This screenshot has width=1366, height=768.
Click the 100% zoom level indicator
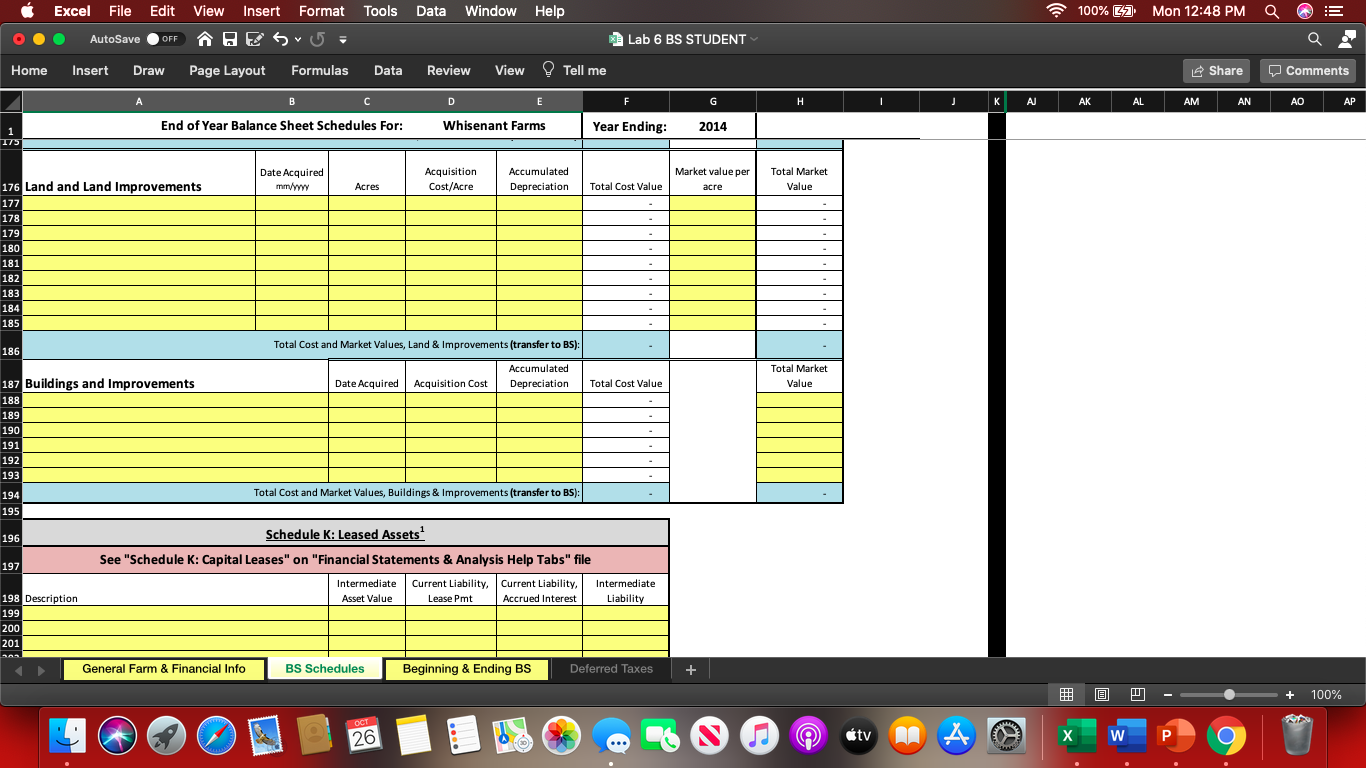coord(1326,694)
